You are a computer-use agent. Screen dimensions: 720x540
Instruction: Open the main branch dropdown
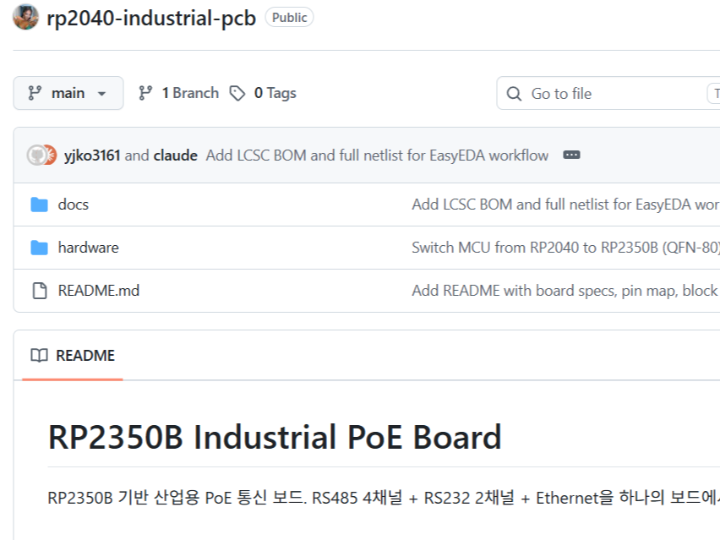coord(67,93)
